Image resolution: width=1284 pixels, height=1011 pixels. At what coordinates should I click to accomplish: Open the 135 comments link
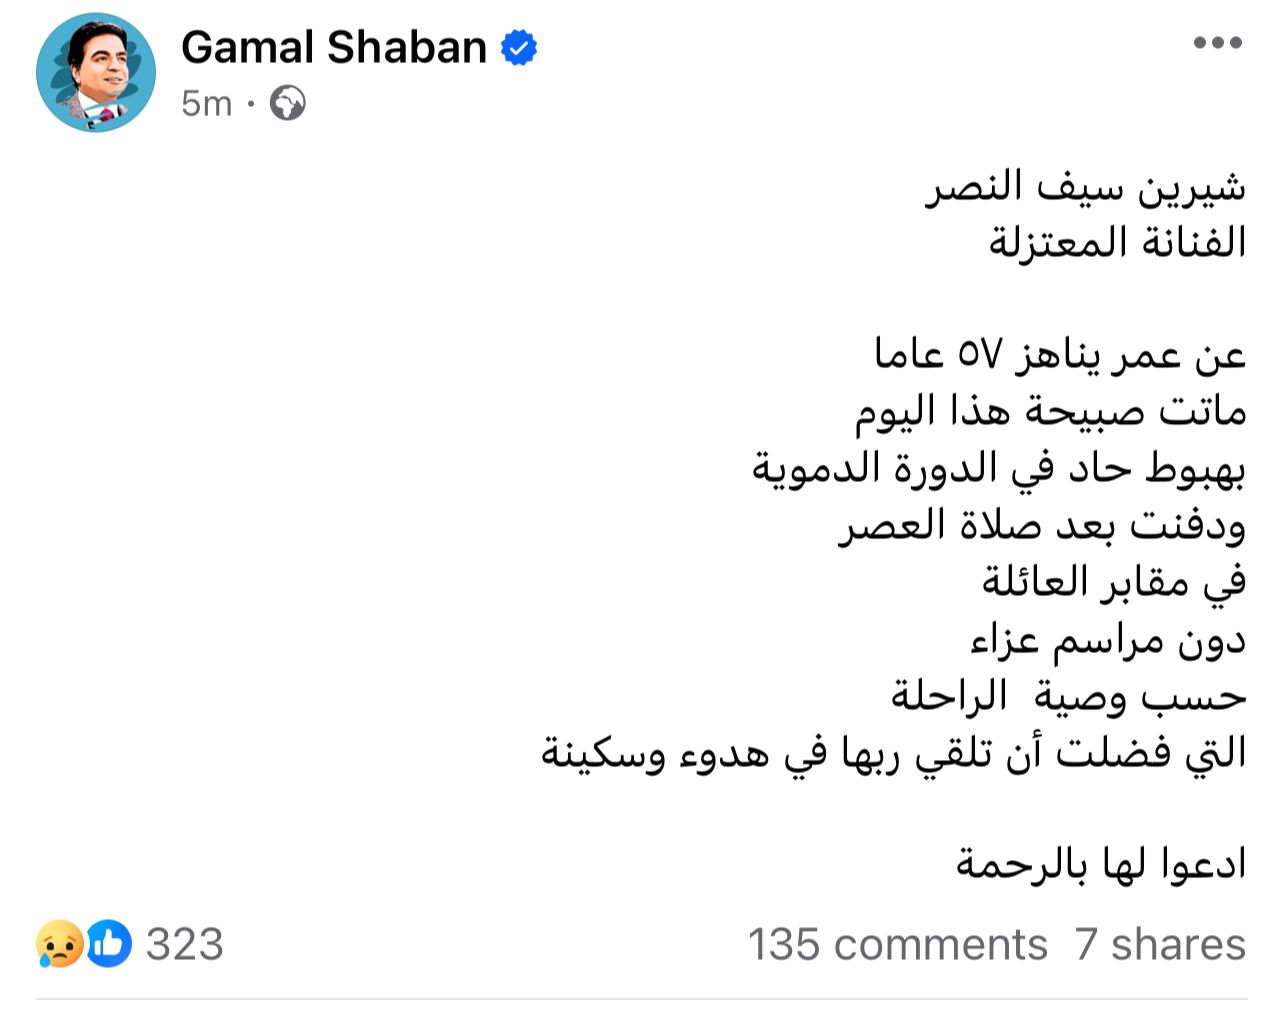tap(897, 944)
